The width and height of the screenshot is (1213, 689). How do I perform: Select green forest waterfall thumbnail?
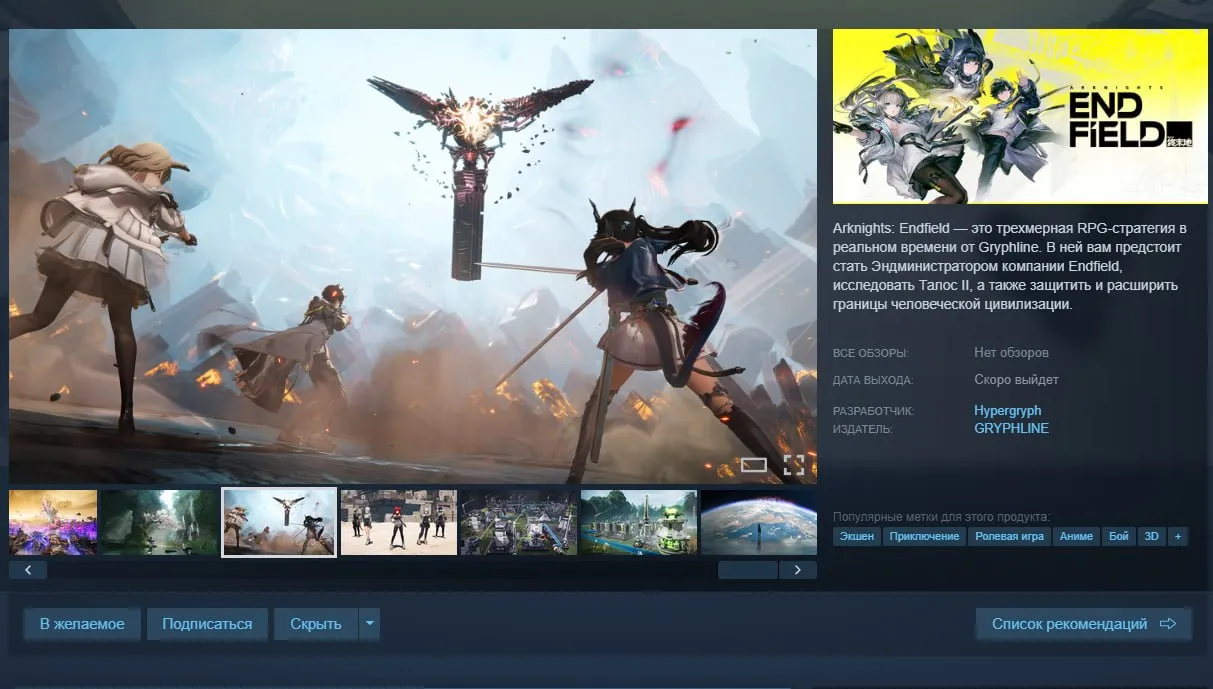click(x=159, y=522)
